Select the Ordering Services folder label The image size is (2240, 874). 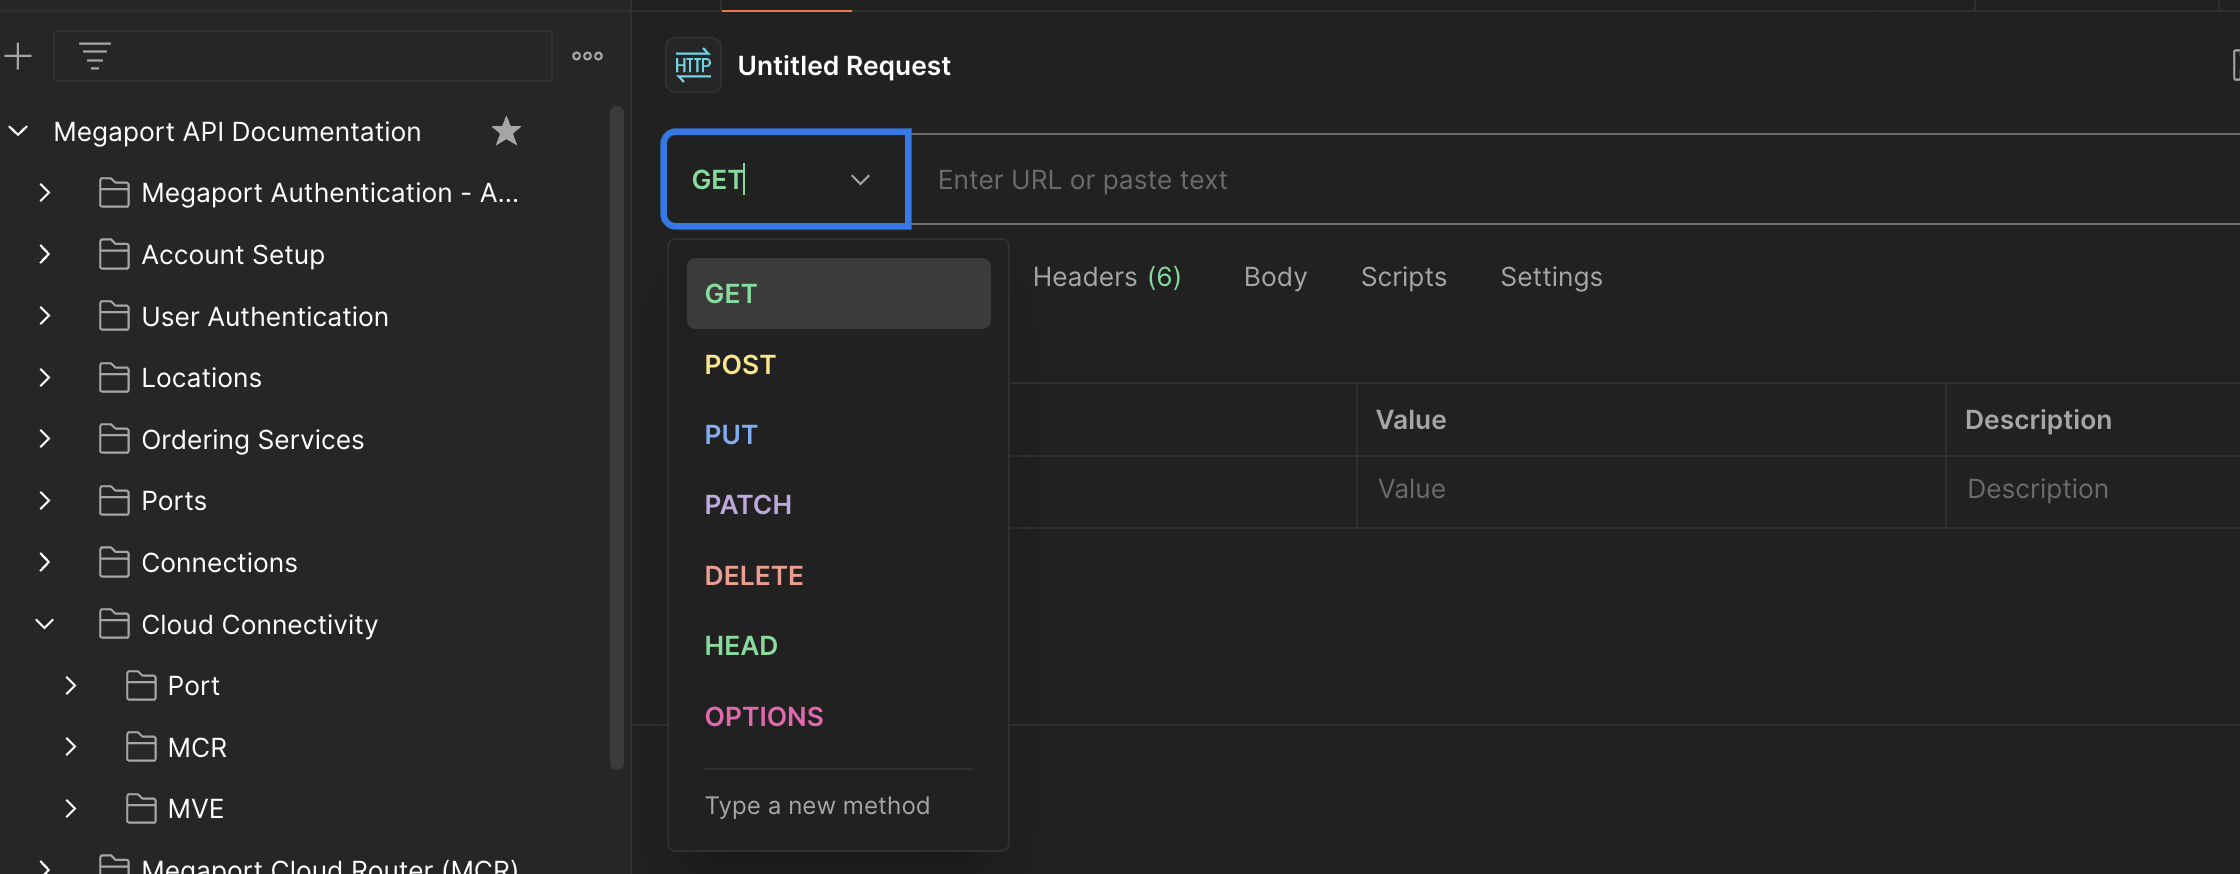253,440
